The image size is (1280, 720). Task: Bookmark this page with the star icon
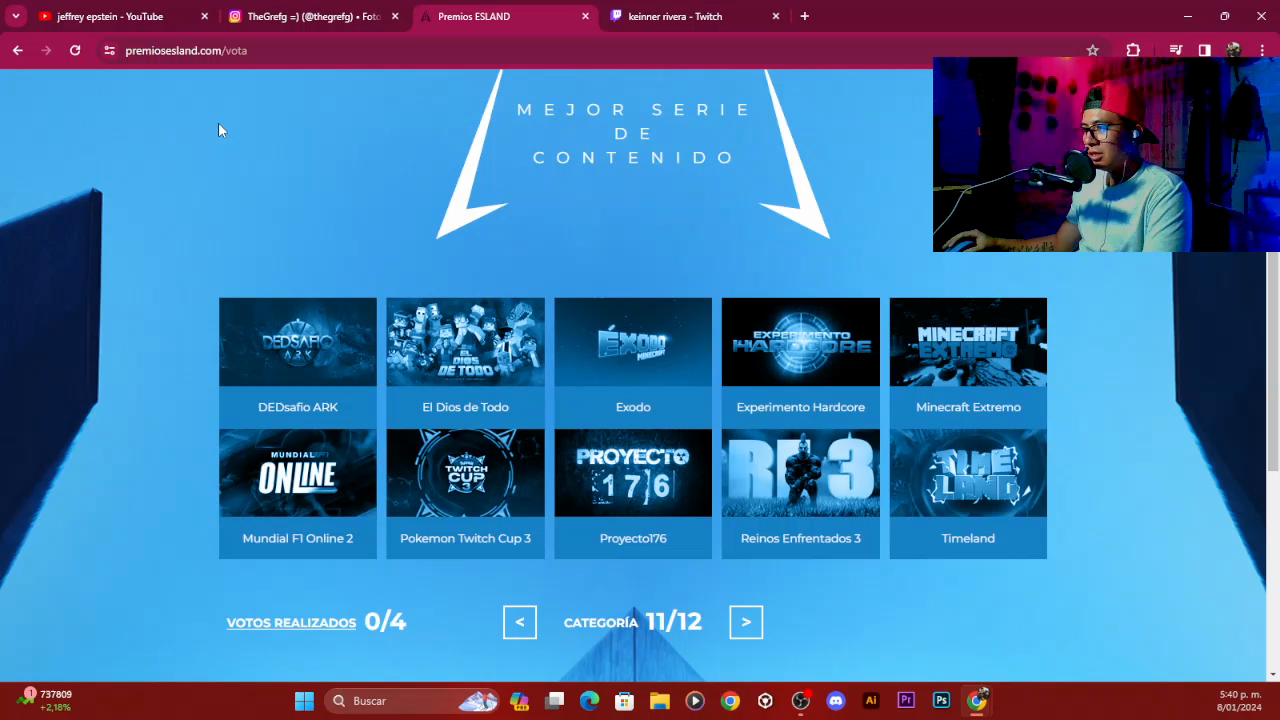(x=1093, y=50)
